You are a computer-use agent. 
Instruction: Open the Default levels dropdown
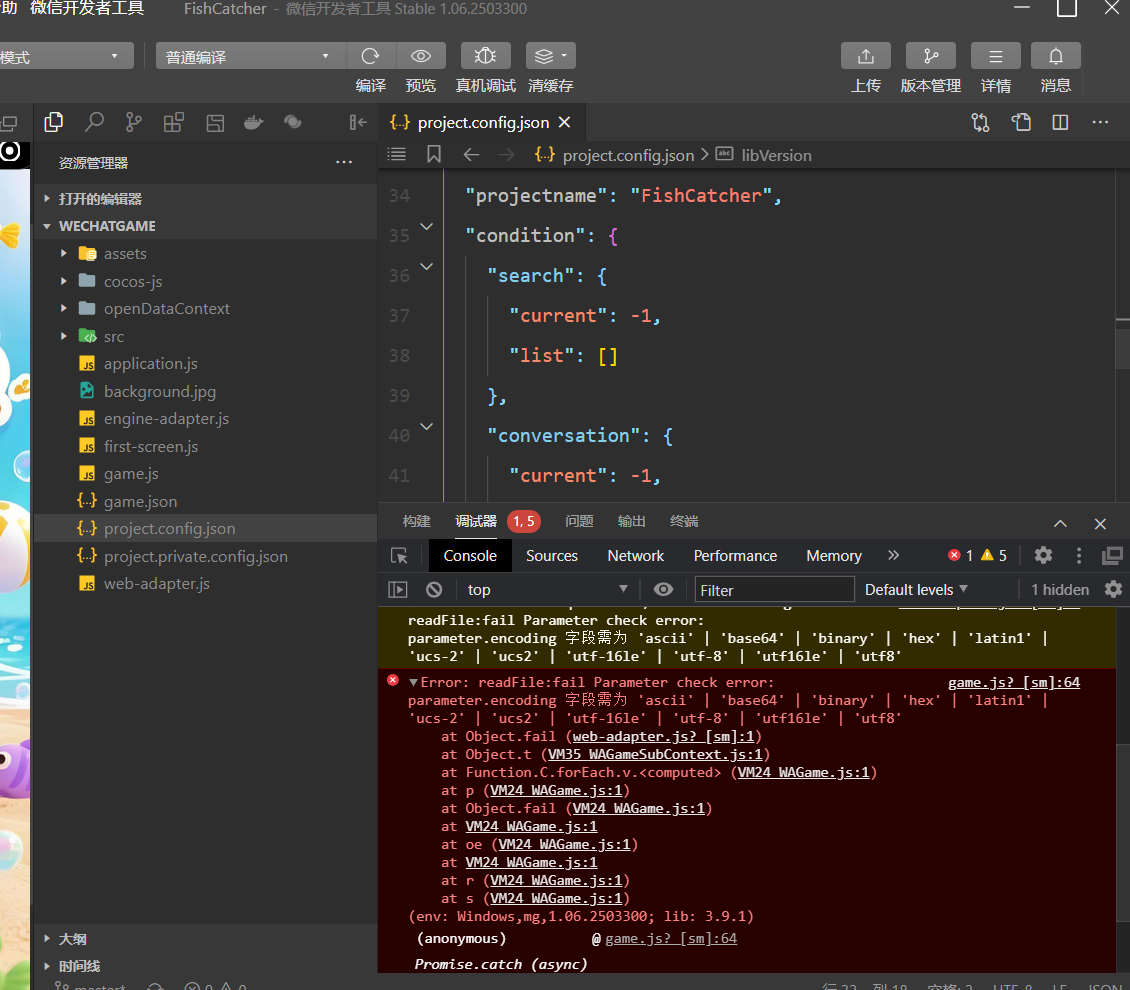tap(916, 590)
